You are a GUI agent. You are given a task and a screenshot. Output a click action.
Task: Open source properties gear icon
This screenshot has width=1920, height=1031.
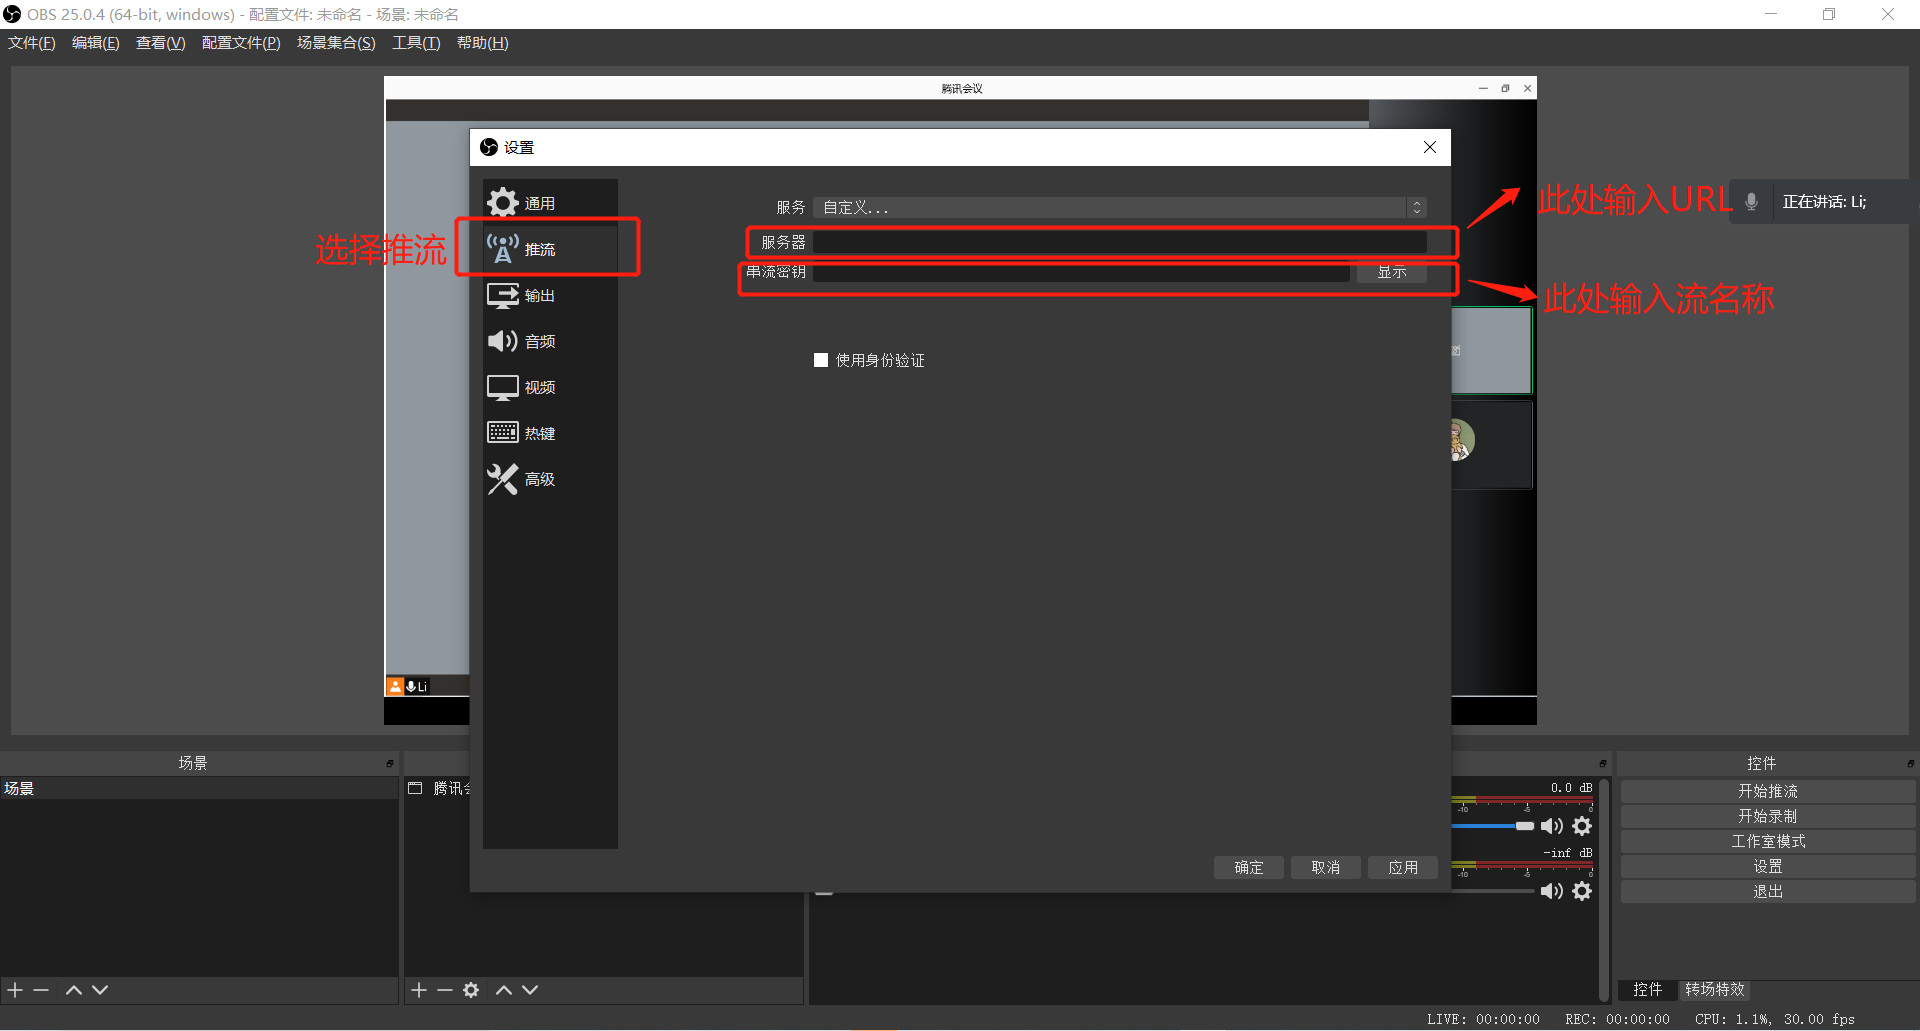pyautogui.click(x=471, y=990)
